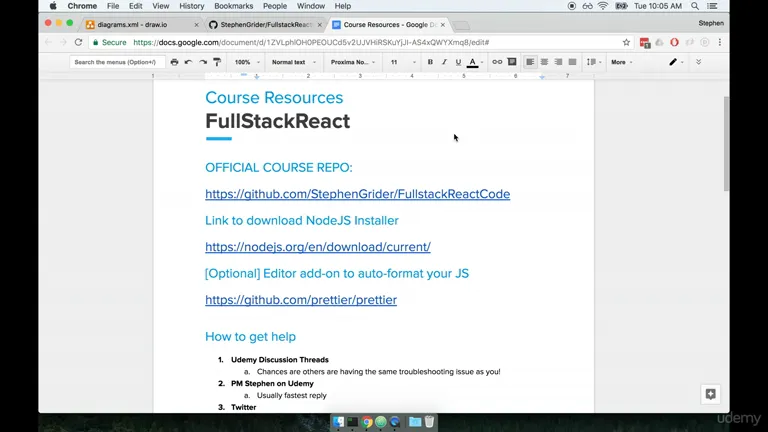The width and height of the screenshot is (768, 432).
Task: Toggle bold formatting
Action: (x=430, y=62)
